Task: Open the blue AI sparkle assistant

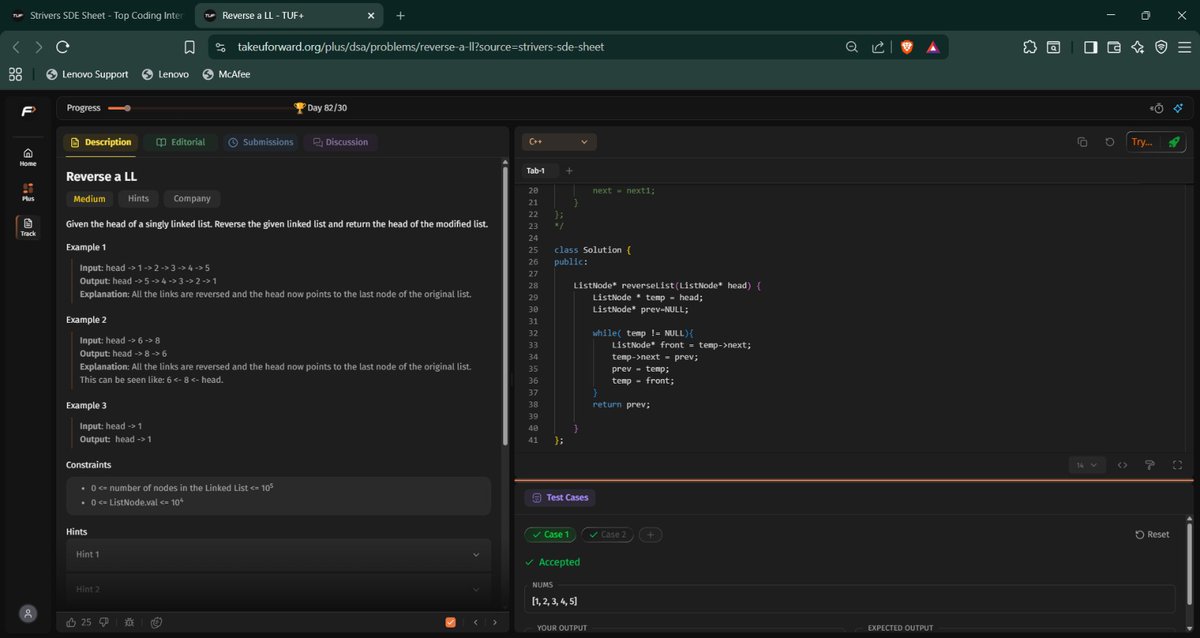Action: pos(1179,108)
